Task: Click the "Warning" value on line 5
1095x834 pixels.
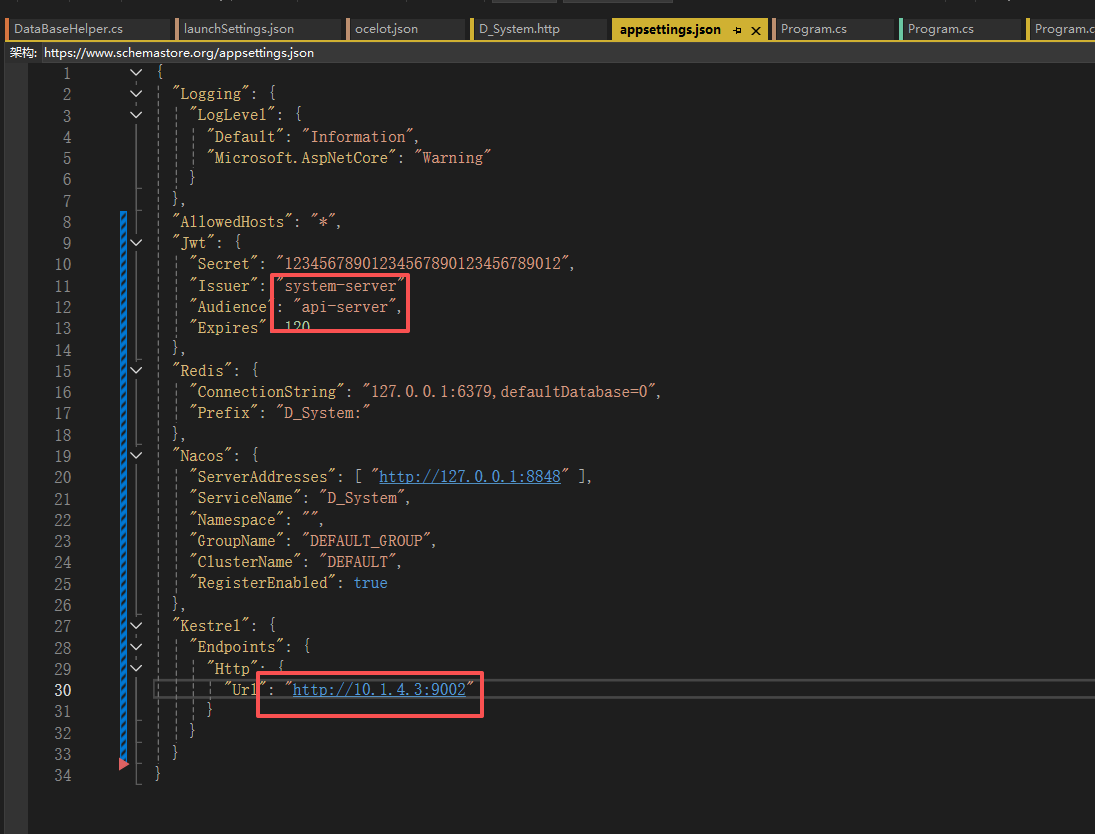Action: tap(453, 158)
